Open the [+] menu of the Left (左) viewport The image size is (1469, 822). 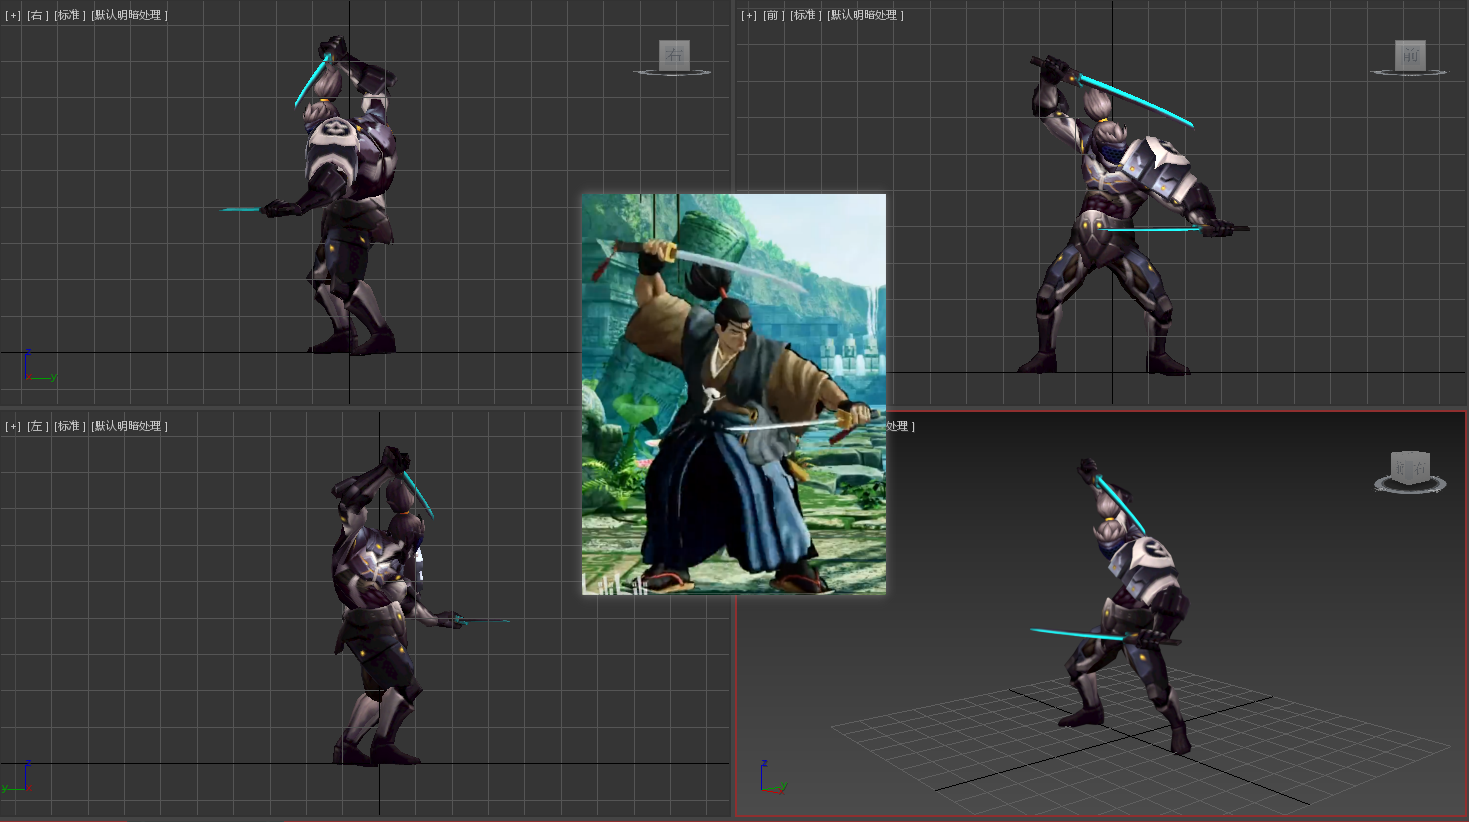[13, 426]
